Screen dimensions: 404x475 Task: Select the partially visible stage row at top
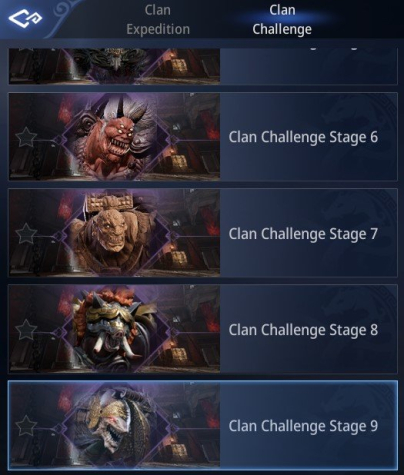[x=203, y=66]
